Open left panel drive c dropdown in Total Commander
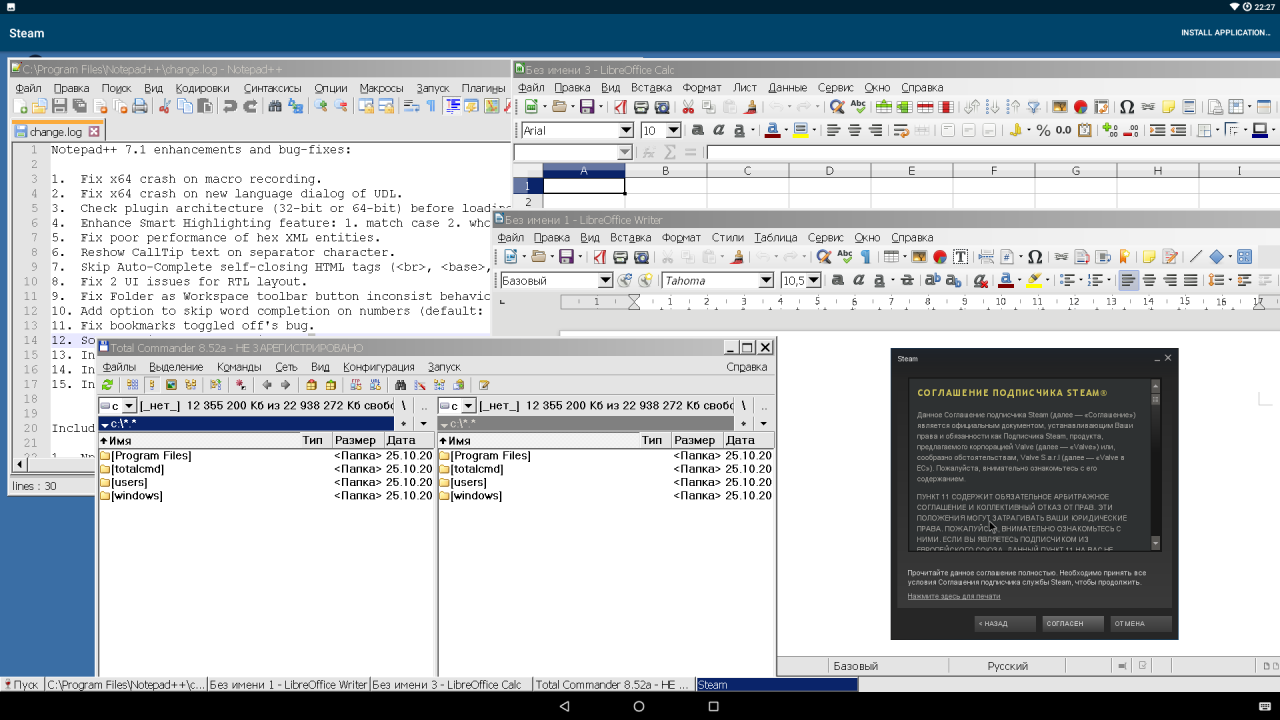1280x720 pixels. pyautogui.click(x=129, y=406)
